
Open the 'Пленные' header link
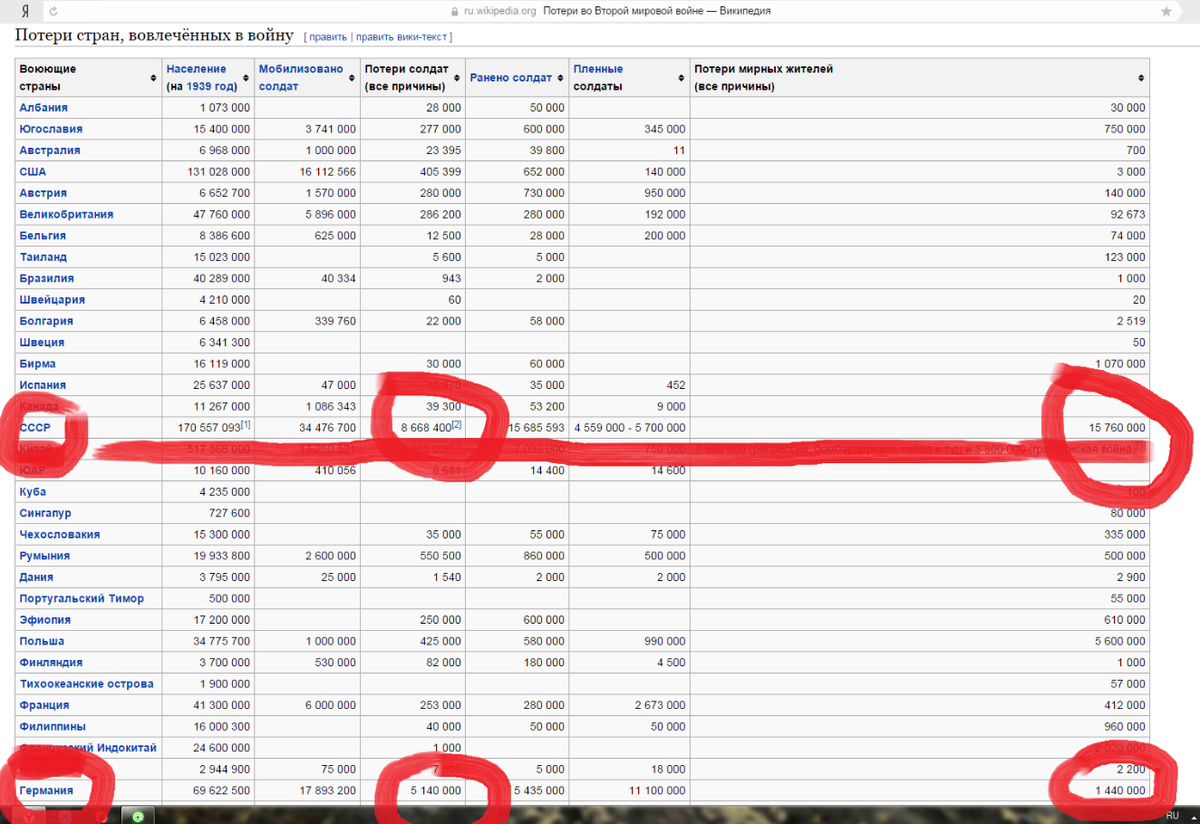click(598, 69)
